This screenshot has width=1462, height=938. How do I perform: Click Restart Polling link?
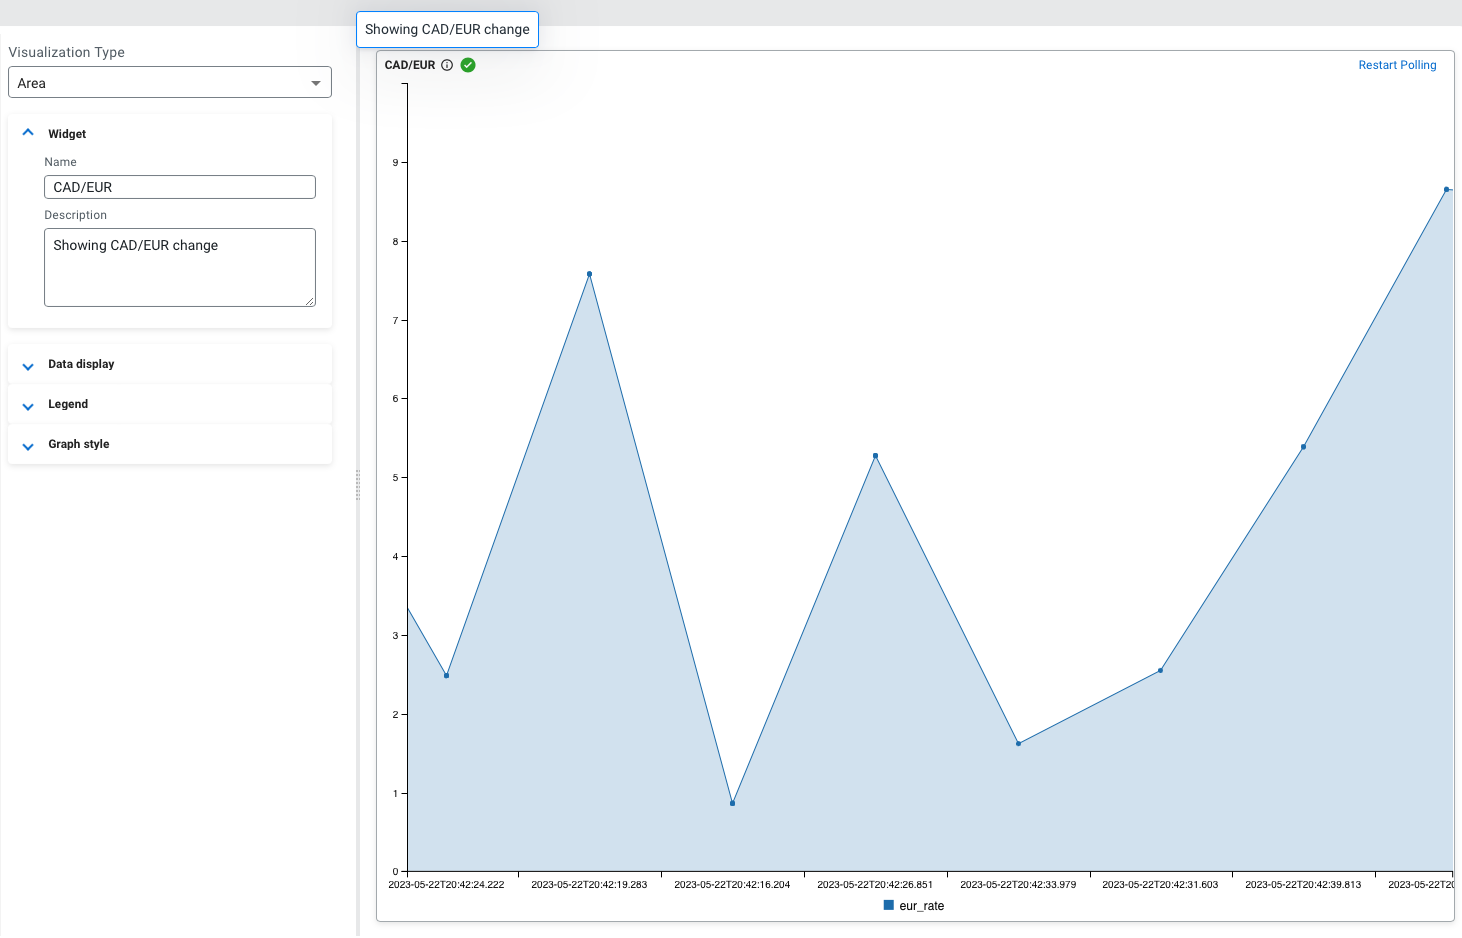(x=1396, y=65)
